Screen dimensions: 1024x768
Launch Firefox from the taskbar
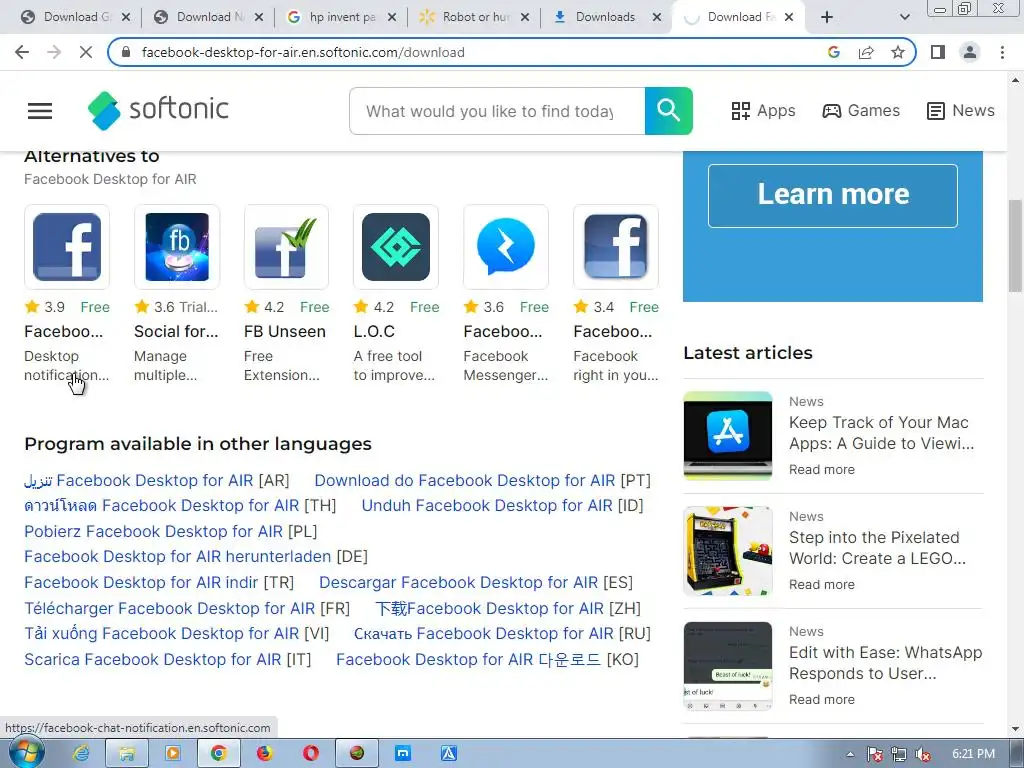click(264, 754)
